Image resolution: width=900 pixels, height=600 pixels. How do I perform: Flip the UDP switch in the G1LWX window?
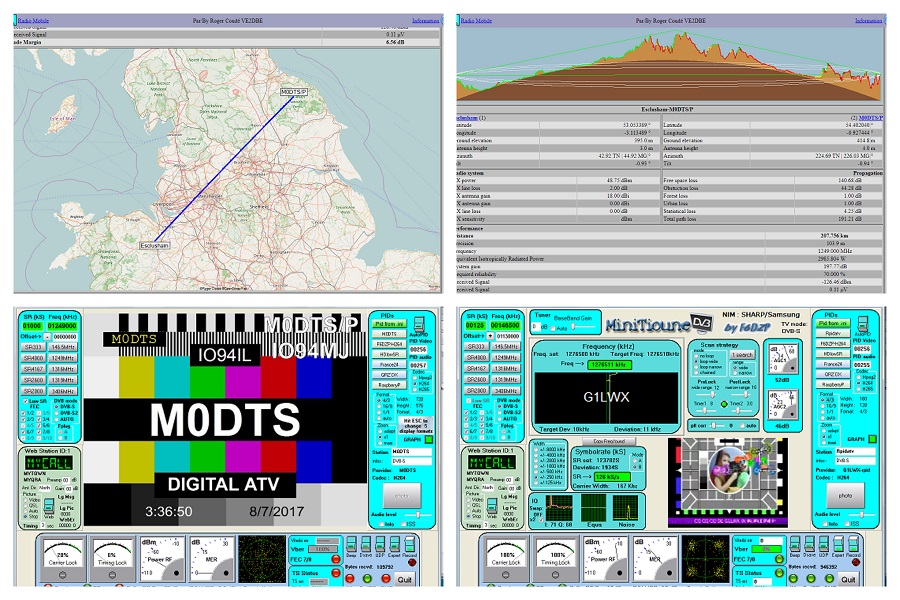pos(824,544)
